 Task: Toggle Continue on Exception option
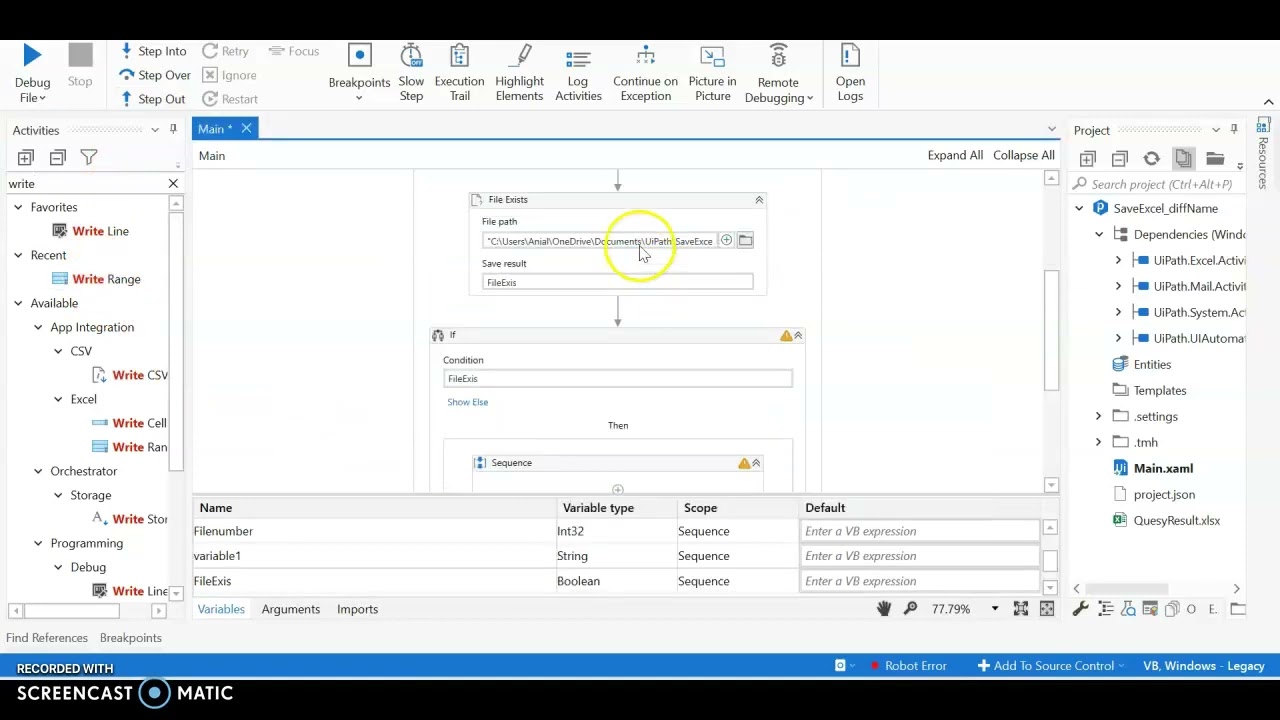click(645, 72)
